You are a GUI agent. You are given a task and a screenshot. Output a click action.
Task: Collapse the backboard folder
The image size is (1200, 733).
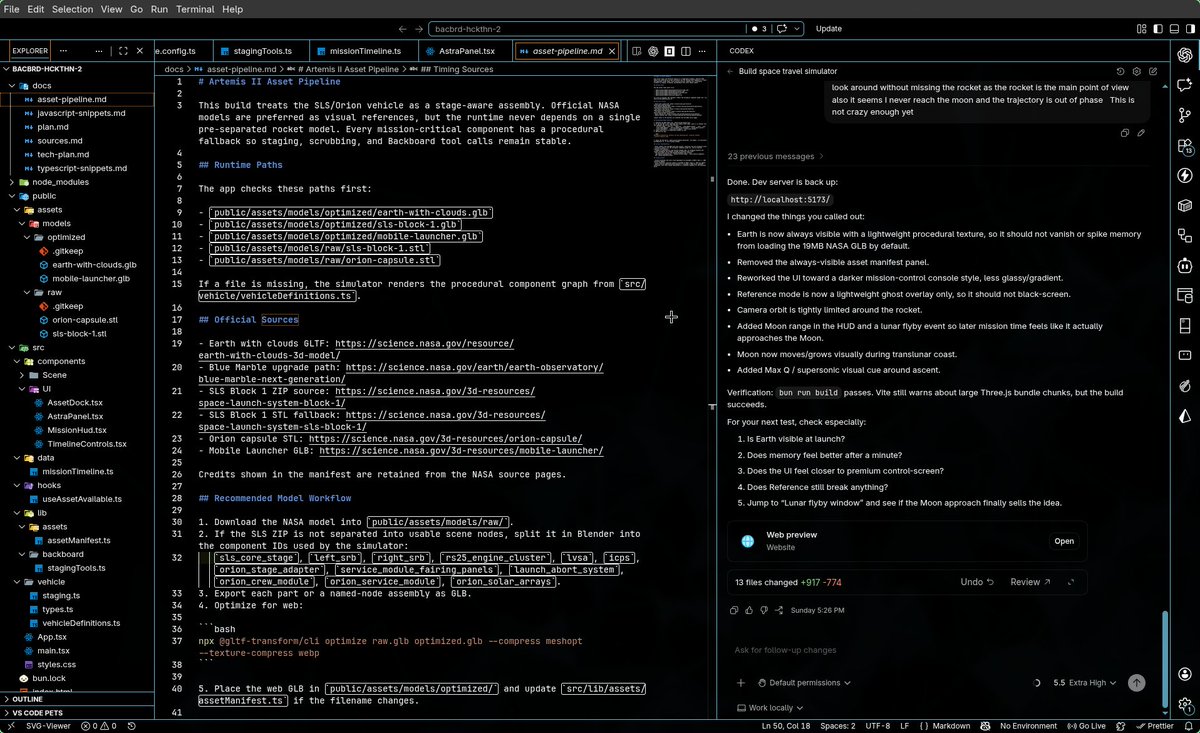tap(77, 554)
